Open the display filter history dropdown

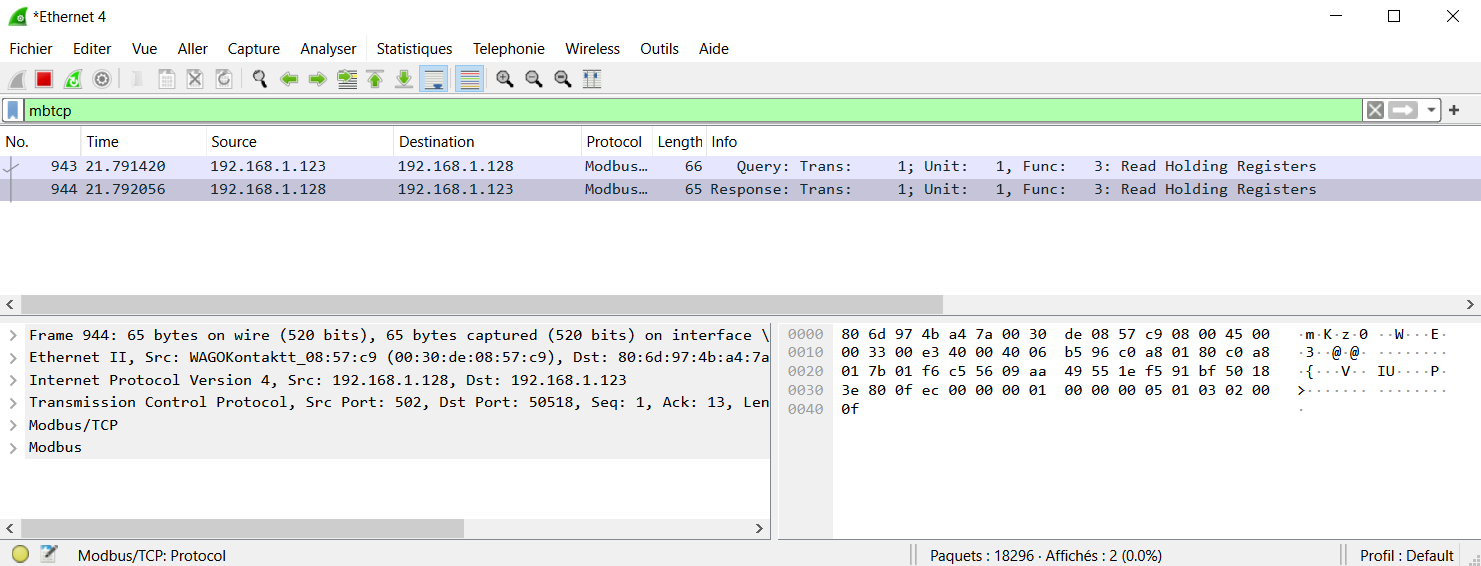[1432, 110]
